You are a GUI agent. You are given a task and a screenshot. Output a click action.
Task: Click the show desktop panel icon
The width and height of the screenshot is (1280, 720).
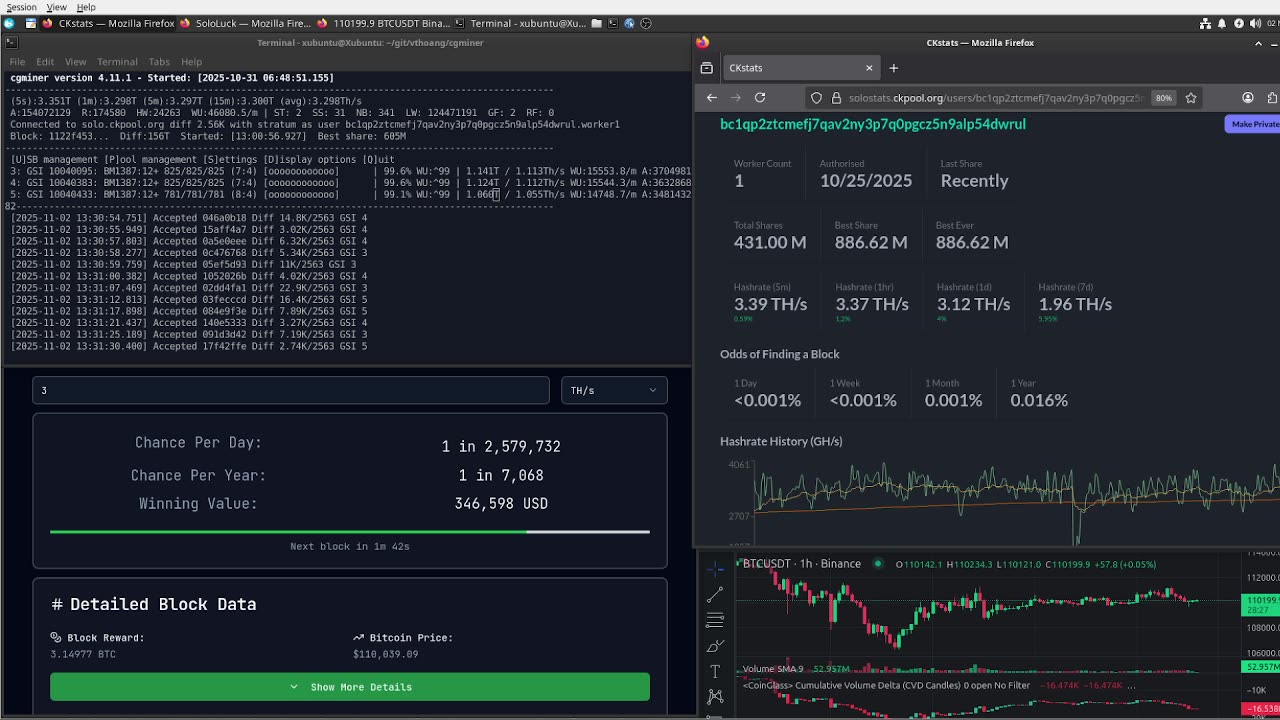tap(31, 23)
